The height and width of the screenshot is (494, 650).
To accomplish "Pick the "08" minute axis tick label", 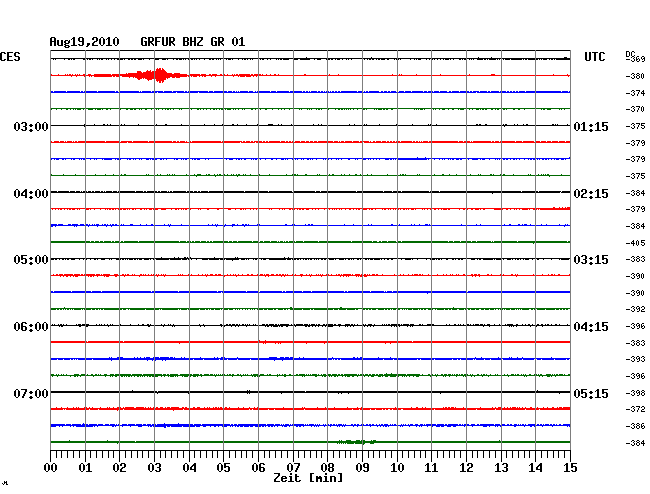I will [x=327, y=468].
